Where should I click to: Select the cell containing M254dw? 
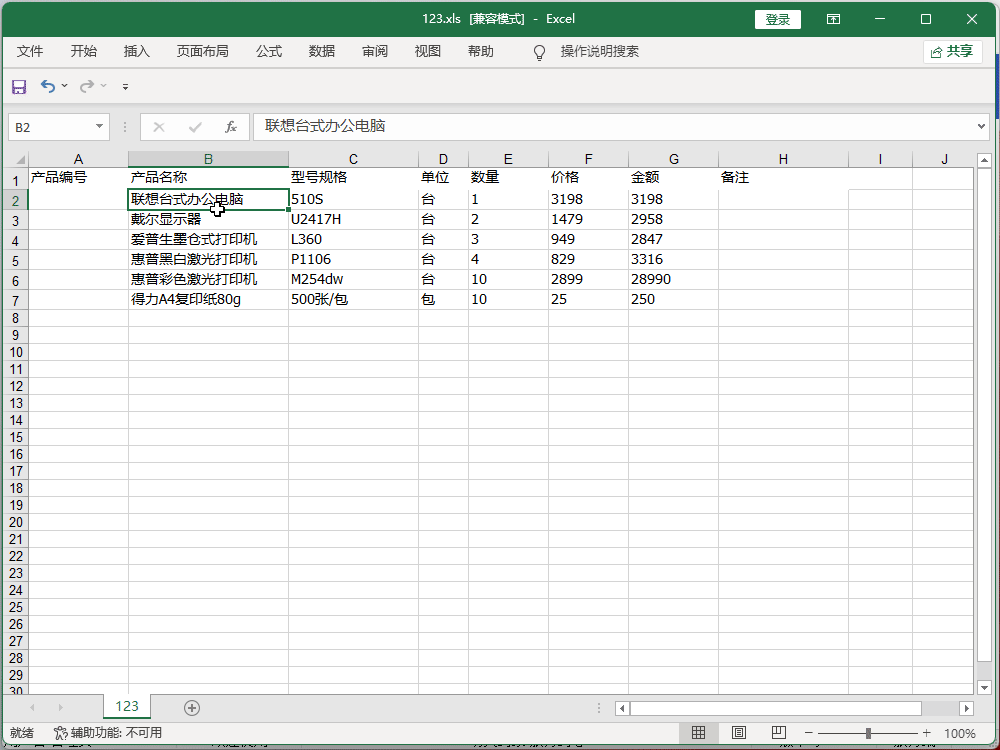click(353, 279)
